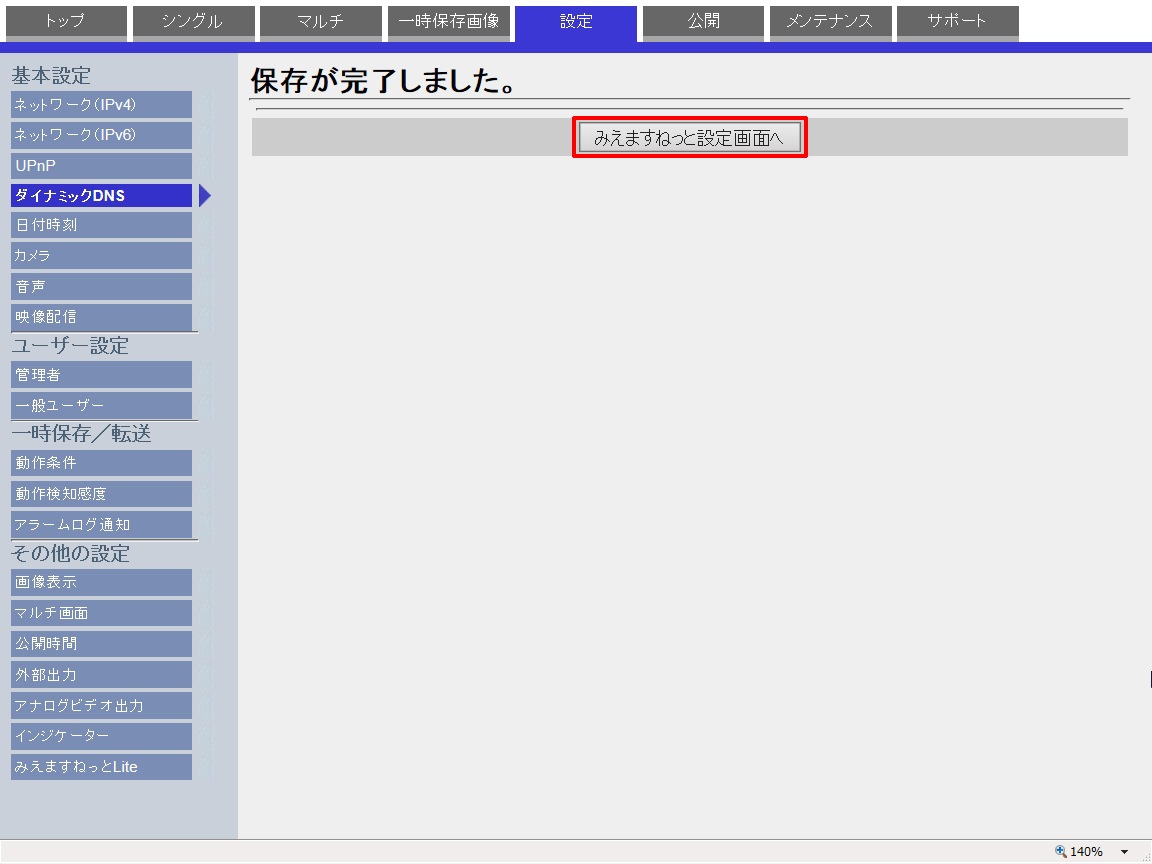Open the トップ tab
The height and width of the screenshot is (864, 1152).
click(x=64, y=21)
